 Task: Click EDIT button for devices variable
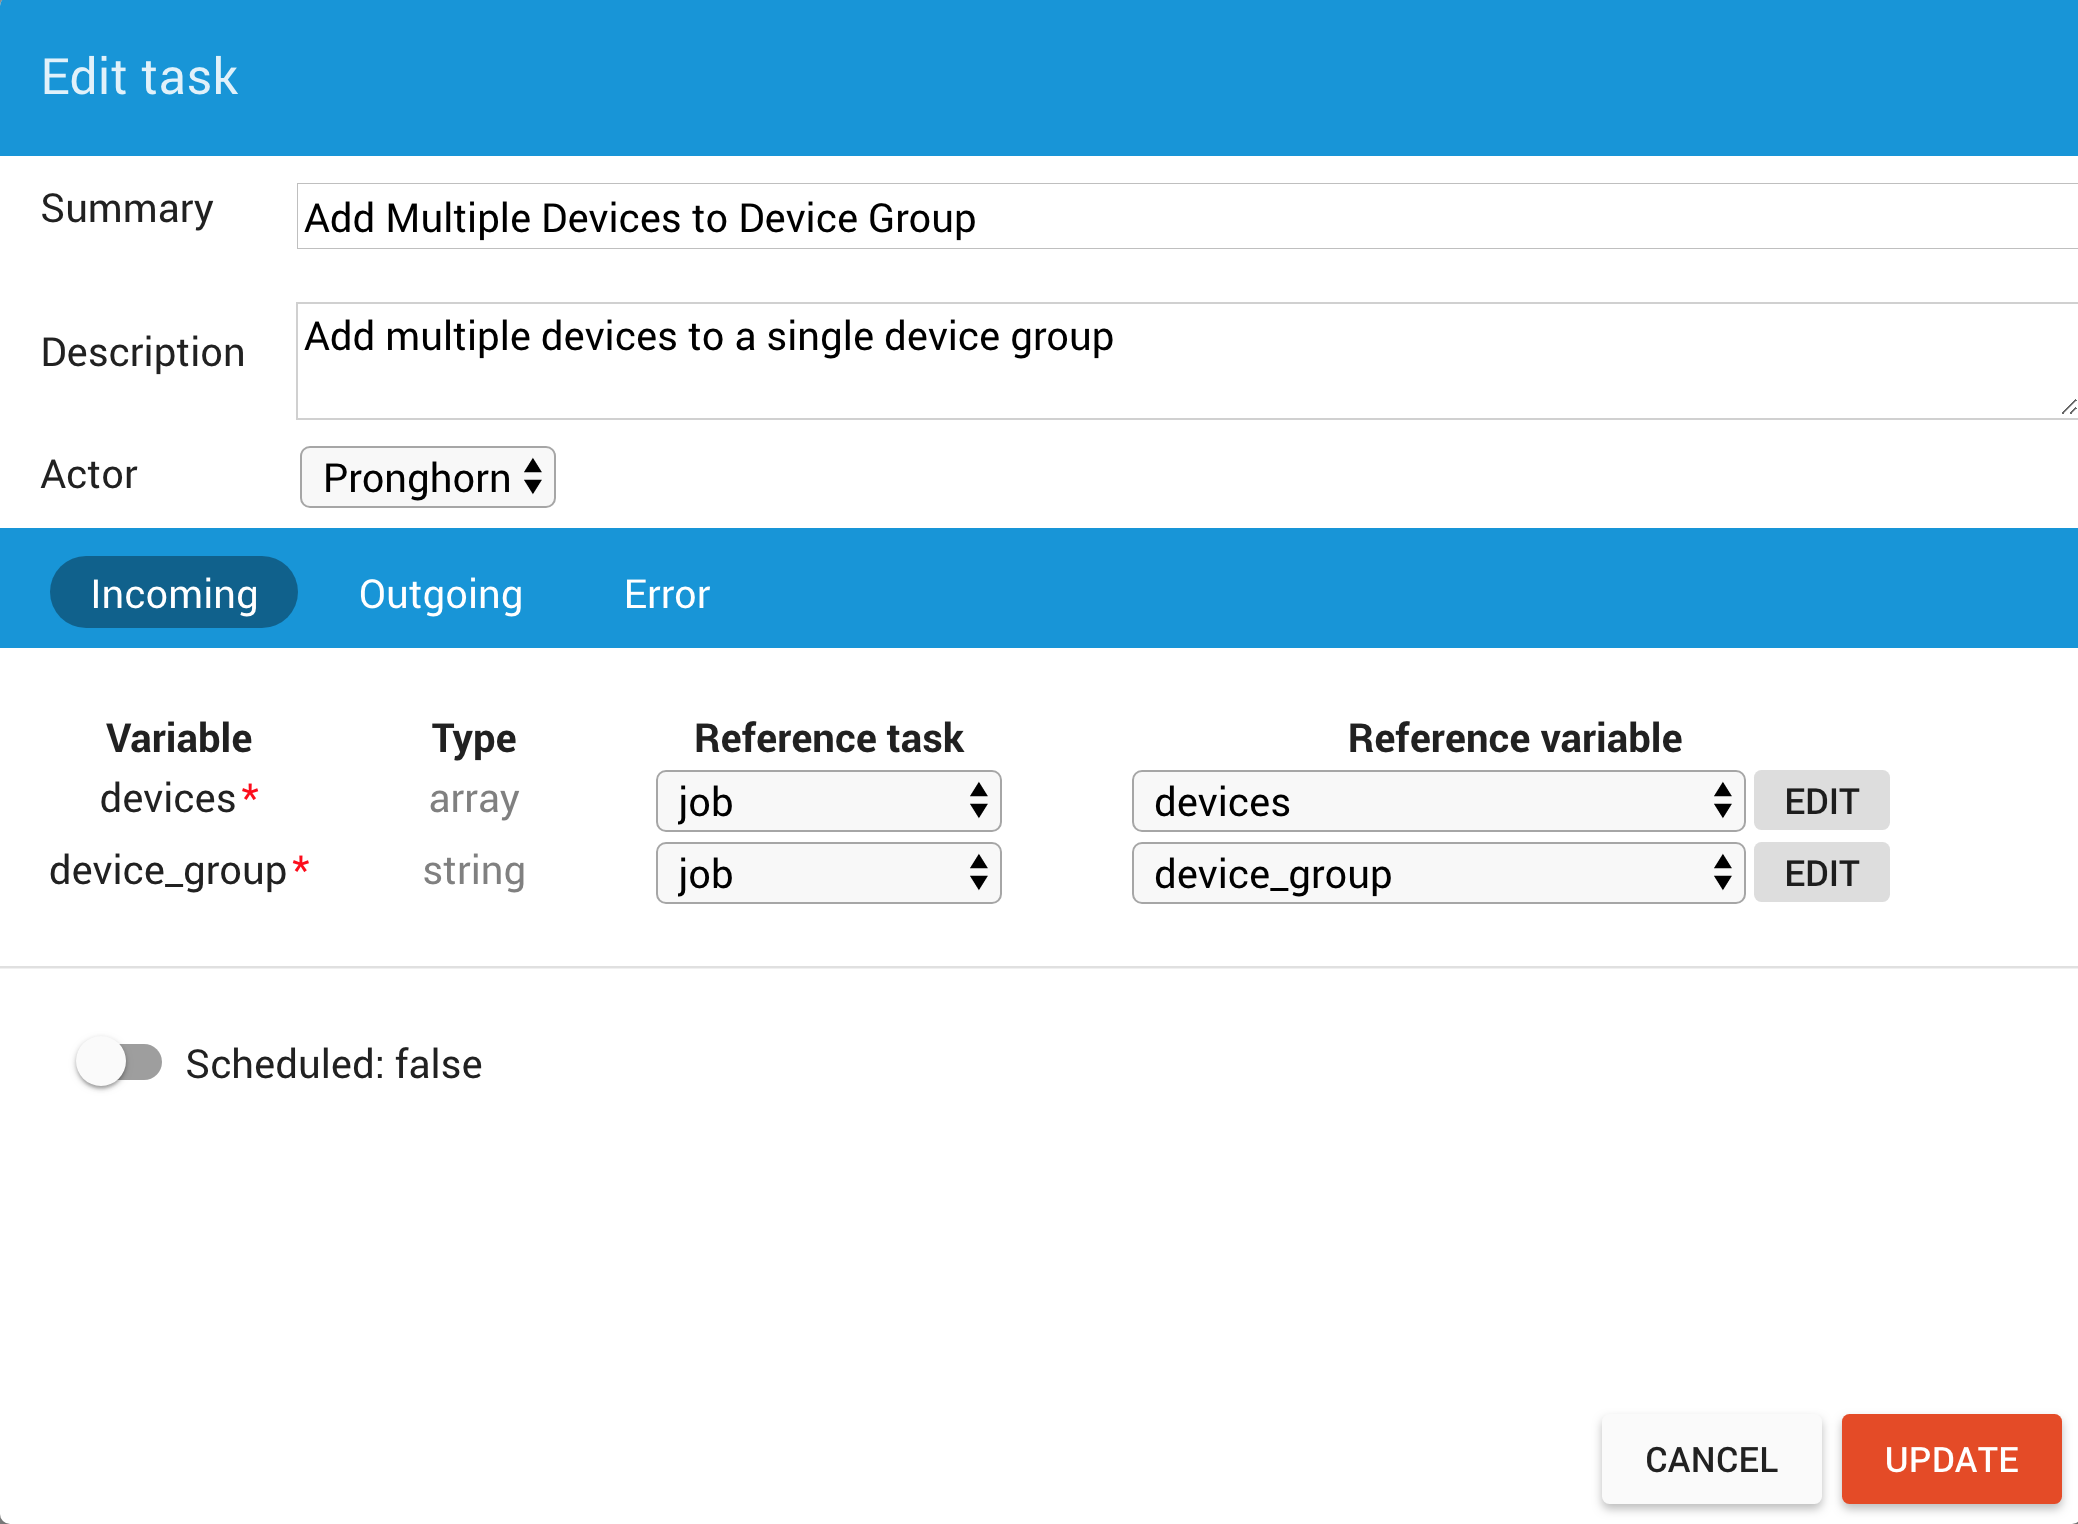coord(1821,801)
